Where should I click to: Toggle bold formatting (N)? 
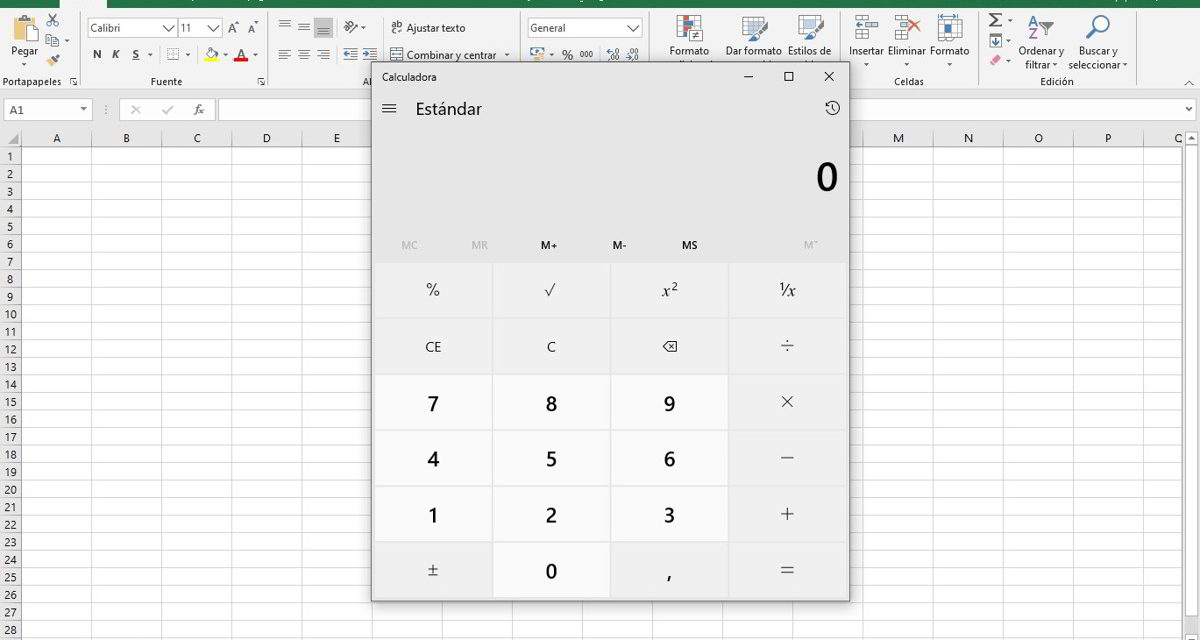98,55
